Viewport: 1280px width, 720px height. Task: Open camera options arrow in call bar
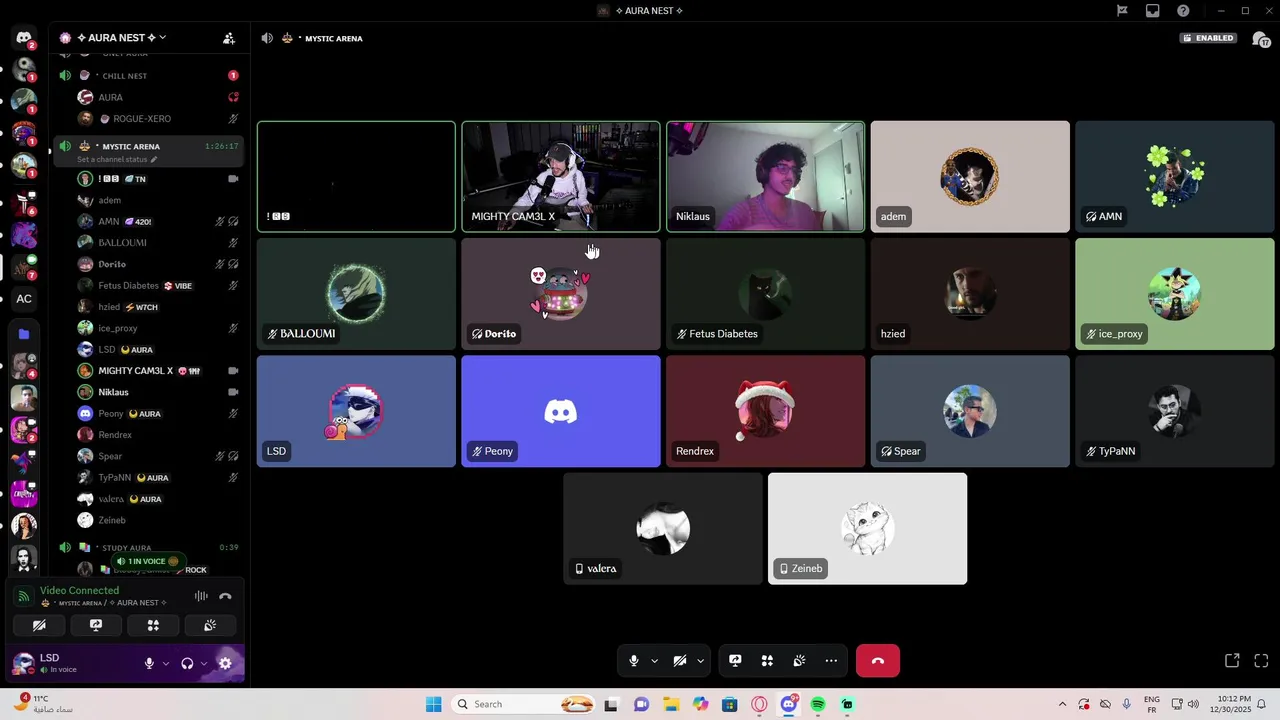coord(700,661)
